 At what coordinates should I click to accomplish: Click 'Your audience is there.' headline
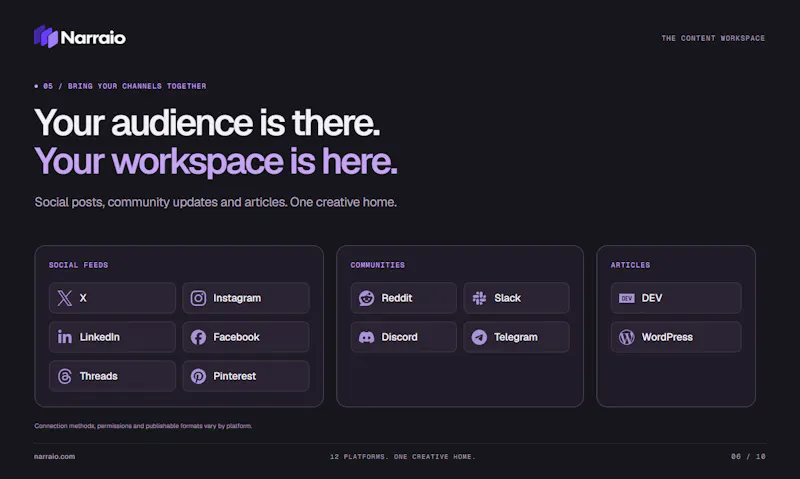coord(207,123)
